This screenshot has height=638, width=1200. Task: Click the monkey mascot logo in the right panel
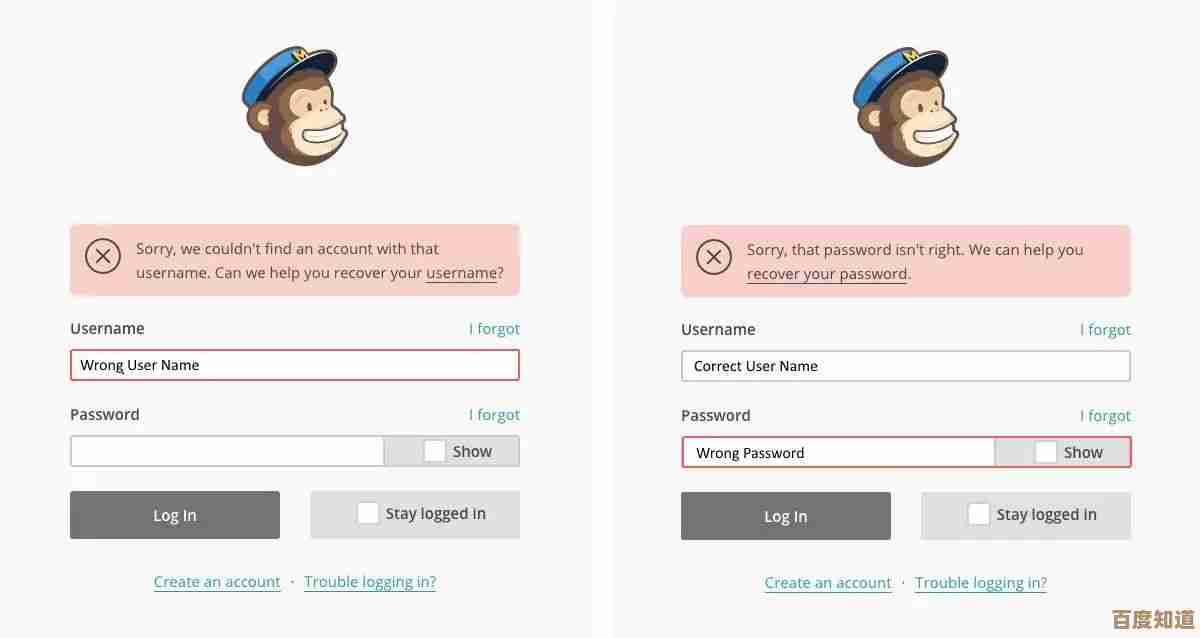coord(906,106)
